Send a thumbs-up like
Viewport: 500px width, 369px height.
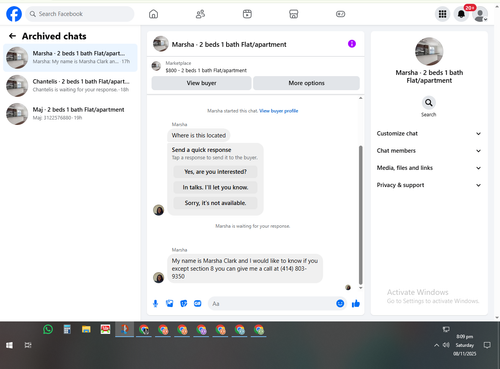pyautogui.click(x=356, y=303)
